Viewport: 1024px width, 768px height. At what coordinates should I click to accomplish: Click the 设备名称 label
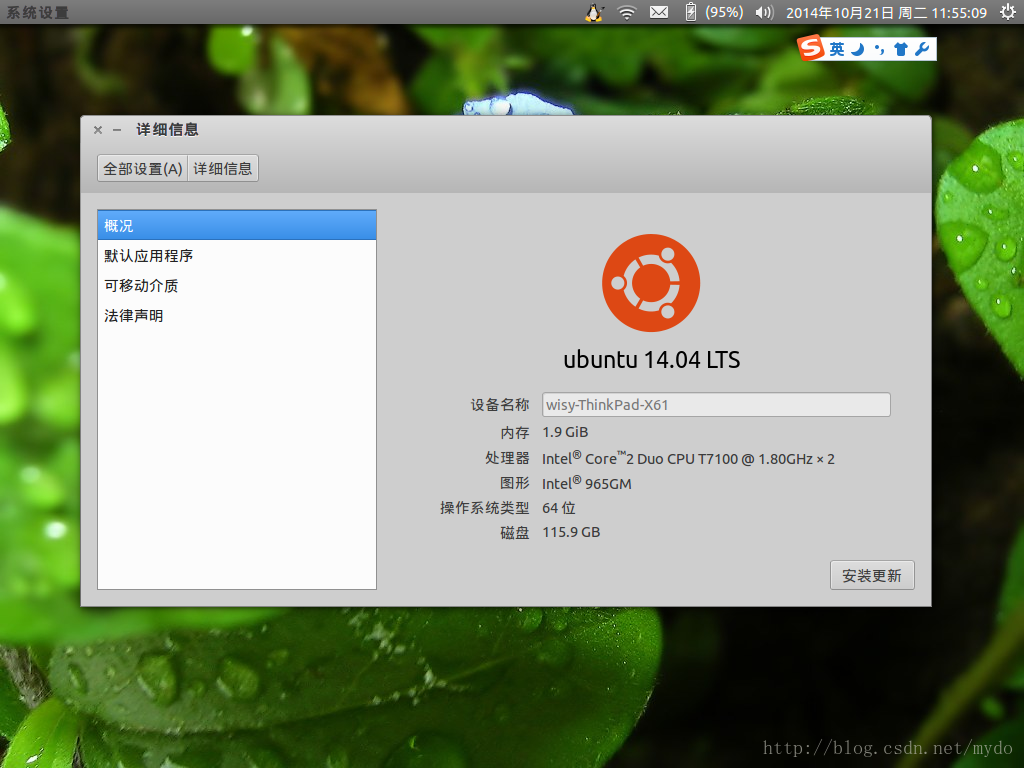click(x=500, y=405)
